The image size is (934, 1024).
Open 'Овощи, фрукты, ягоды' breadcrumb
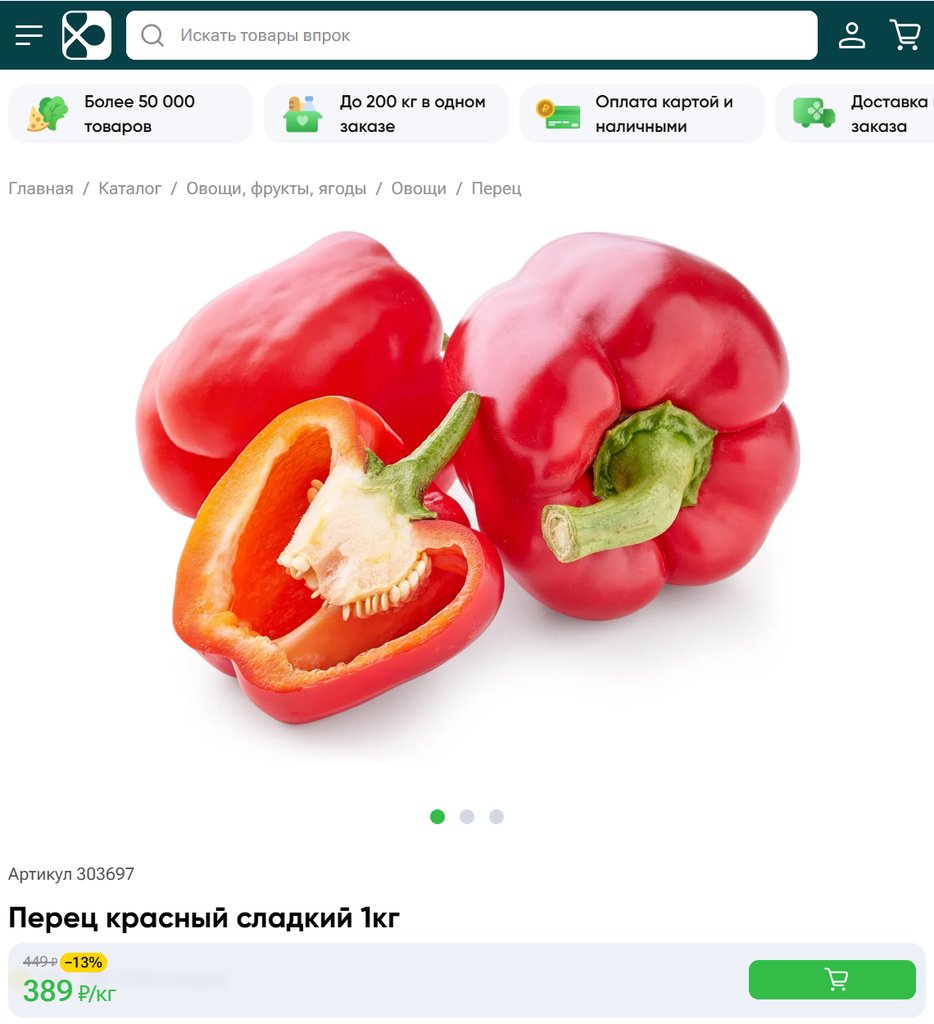click(276, 189)
